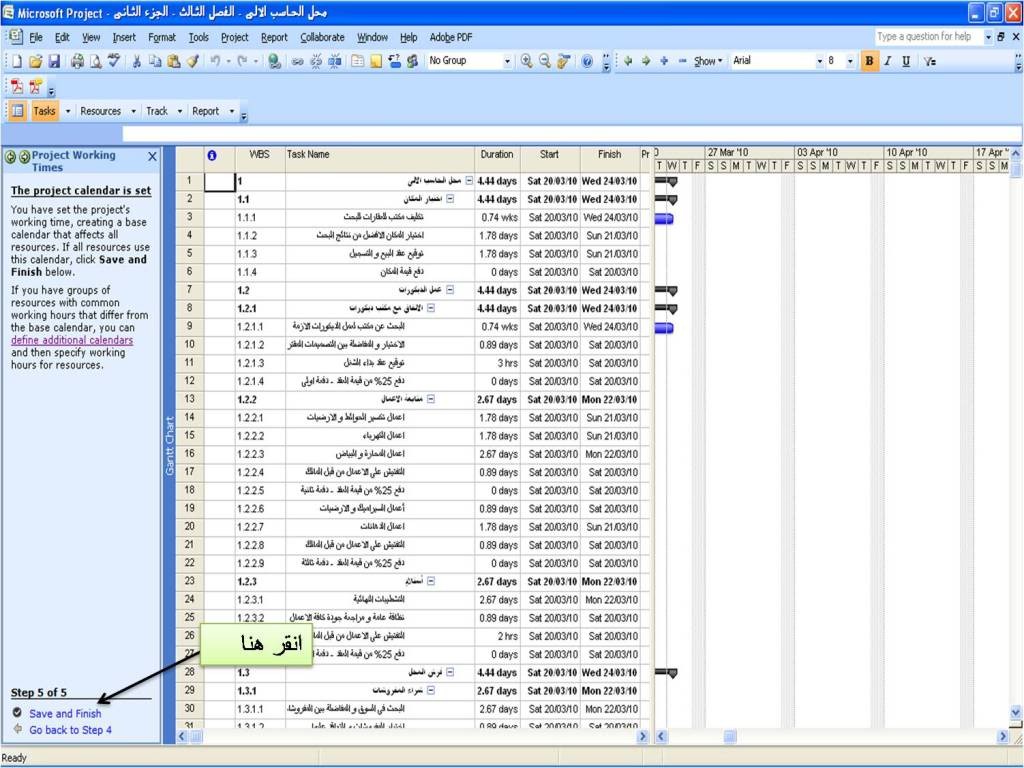The width and height of the screenshot is (1024, 768).
Task: Open the Arial font name dropdown
Action: pos(820,61)
